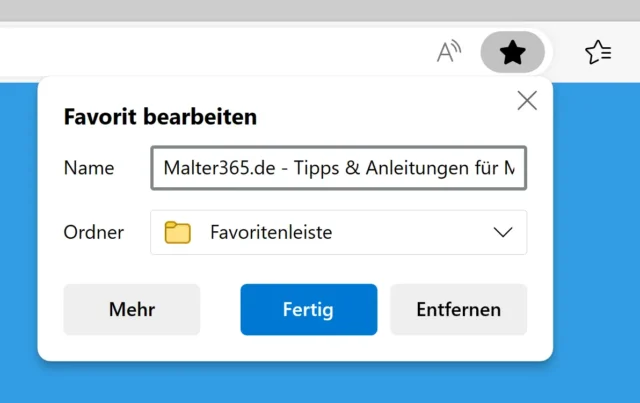The width and height of the screenshot is (640, 403).
Task: Focus the browser address bar
Action: (200, 52)
